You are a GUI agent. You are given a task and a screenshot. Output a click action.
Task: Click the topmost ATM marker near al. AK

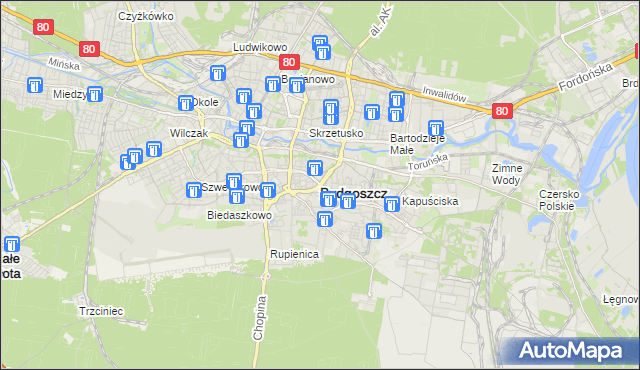click(320, 43)
